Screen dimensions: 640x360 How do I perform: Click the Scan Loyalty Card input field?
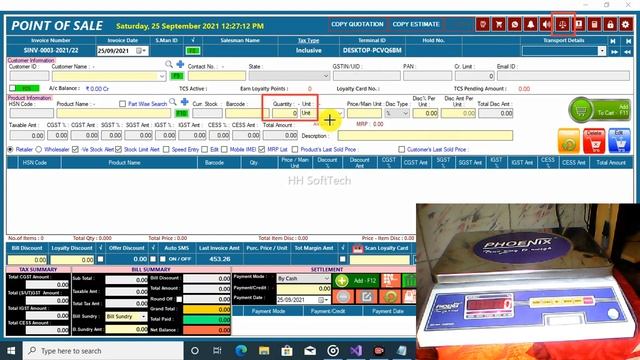click(x=380, y=259)
